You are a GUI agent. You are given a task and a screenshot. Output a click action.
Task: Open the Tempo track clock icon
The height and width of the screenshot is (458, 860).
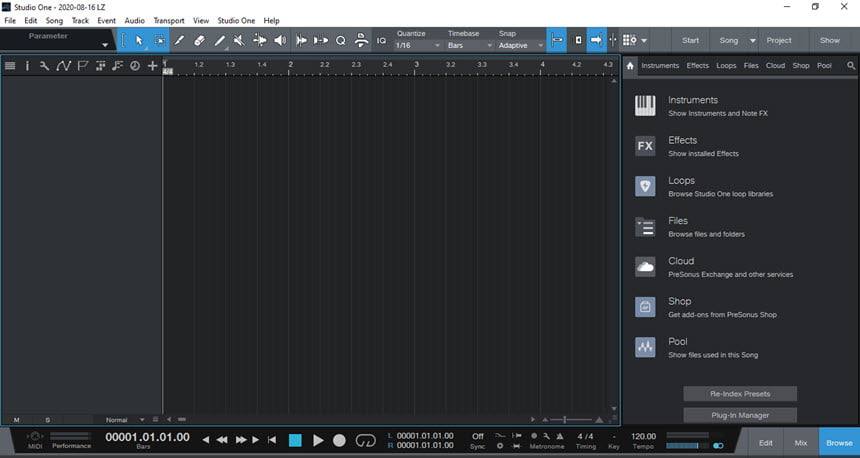(135, 66)
